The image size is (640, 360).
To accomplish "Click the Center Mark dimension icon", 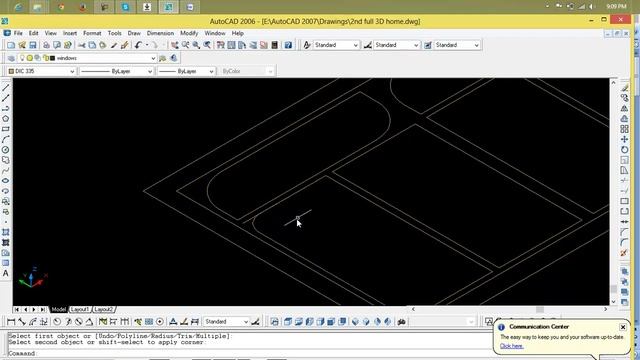I will [x=160, y=322].
